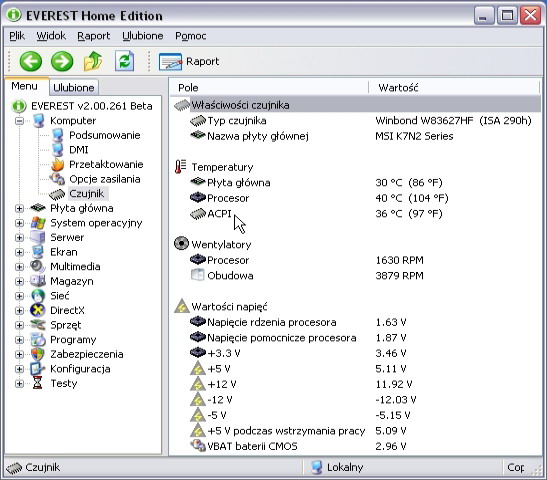Click the Płyta główna tree icon
Viewport: 547px width, 480px height.
coord(38,208)
